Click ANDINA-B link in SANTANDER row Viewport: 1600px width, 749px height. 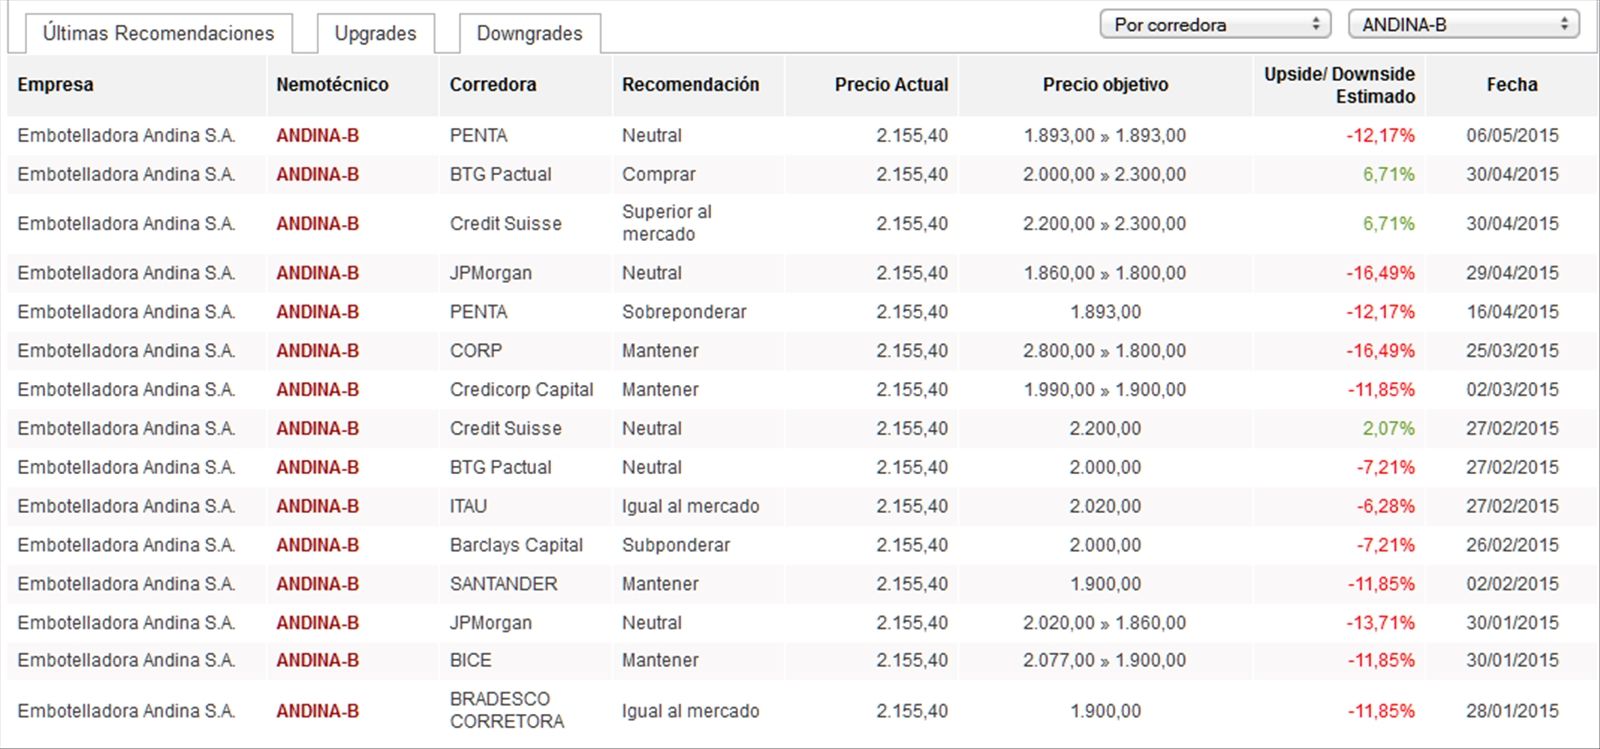click(317, 584)
